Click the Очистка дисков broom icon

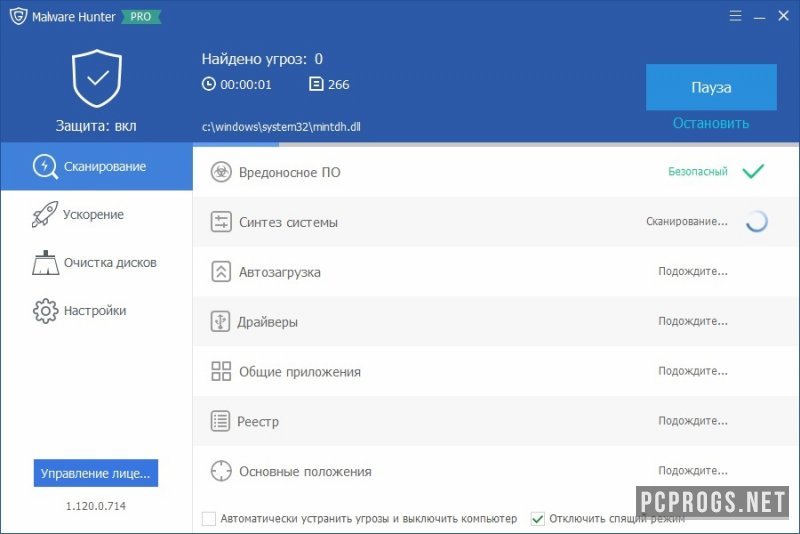pyautogui.click(x=45, y=263)
